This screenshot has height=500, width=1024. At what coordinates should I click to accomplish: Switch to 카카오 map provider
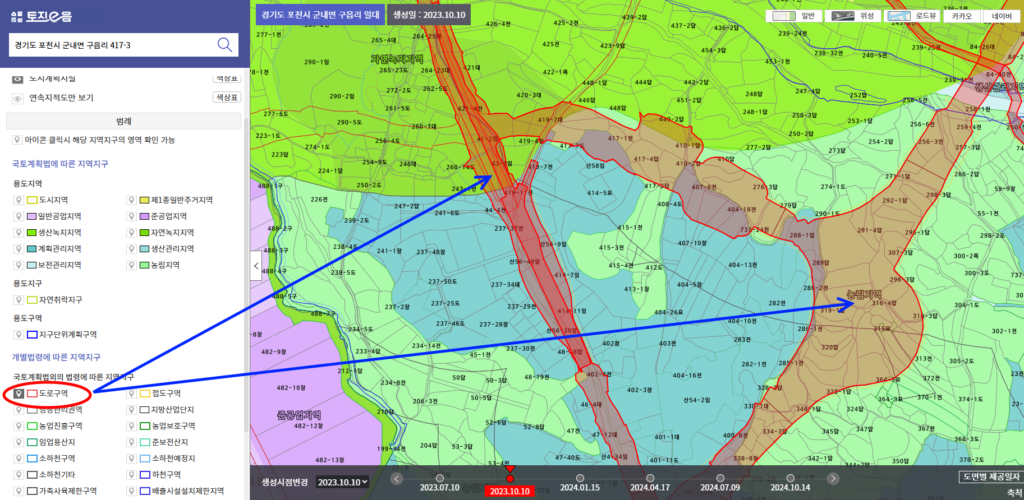pos(961,16)
